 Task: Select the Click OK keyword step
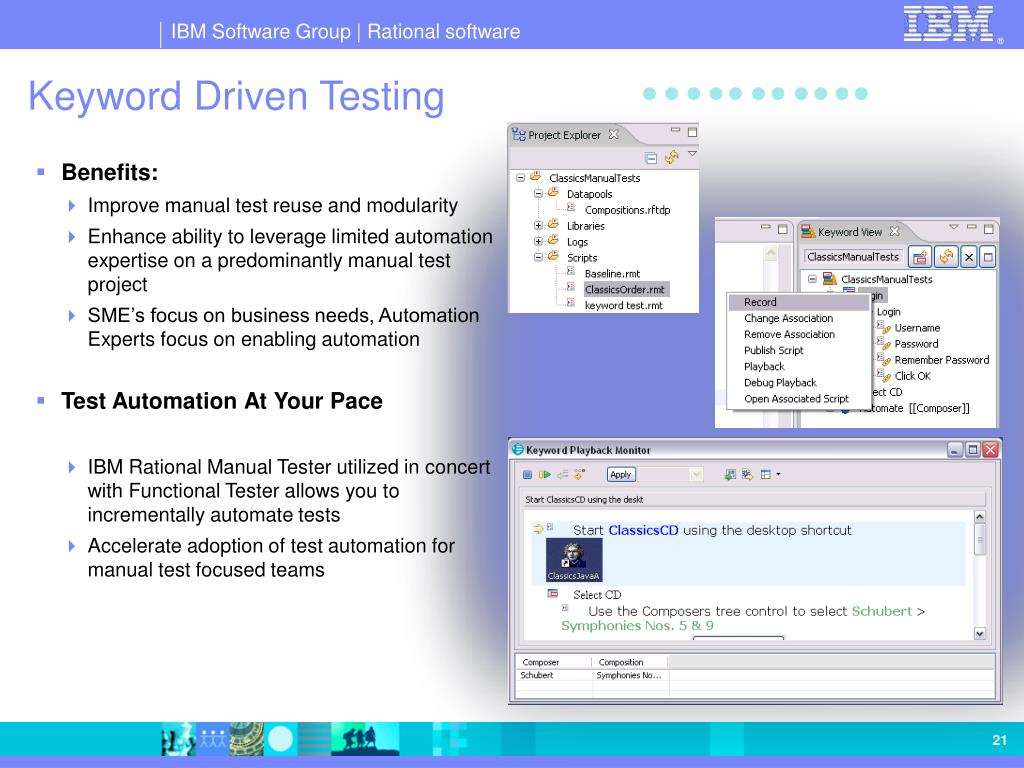(912, 376)
